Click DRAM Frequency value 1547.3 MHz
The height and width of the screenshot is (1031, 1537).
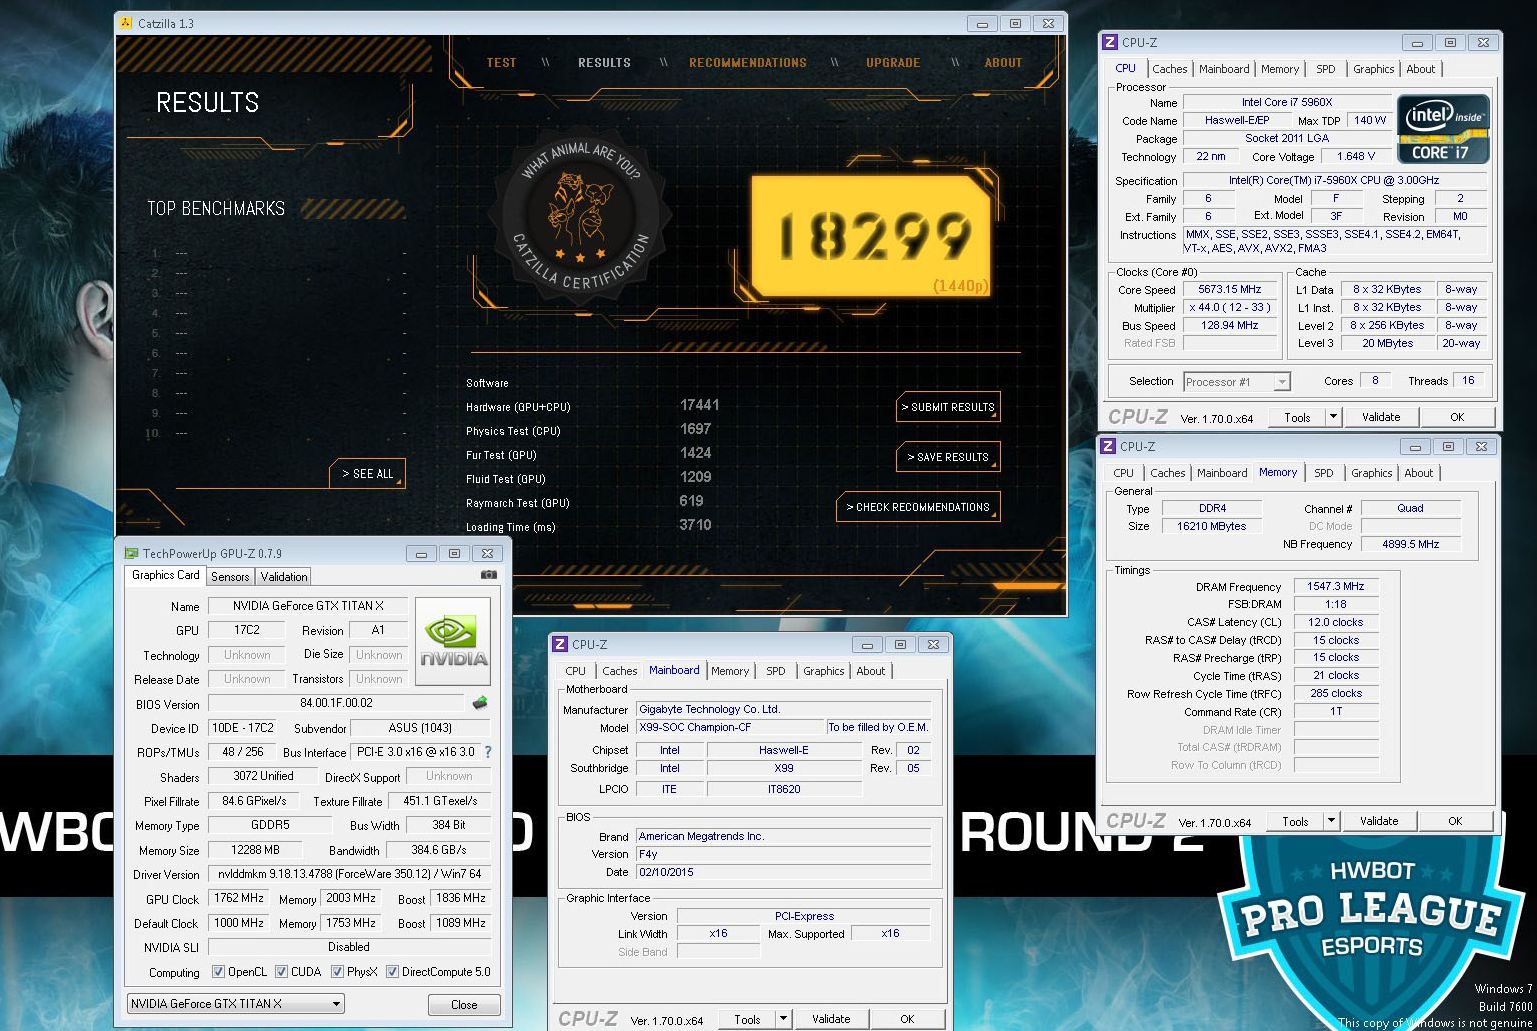[1336, 586]
